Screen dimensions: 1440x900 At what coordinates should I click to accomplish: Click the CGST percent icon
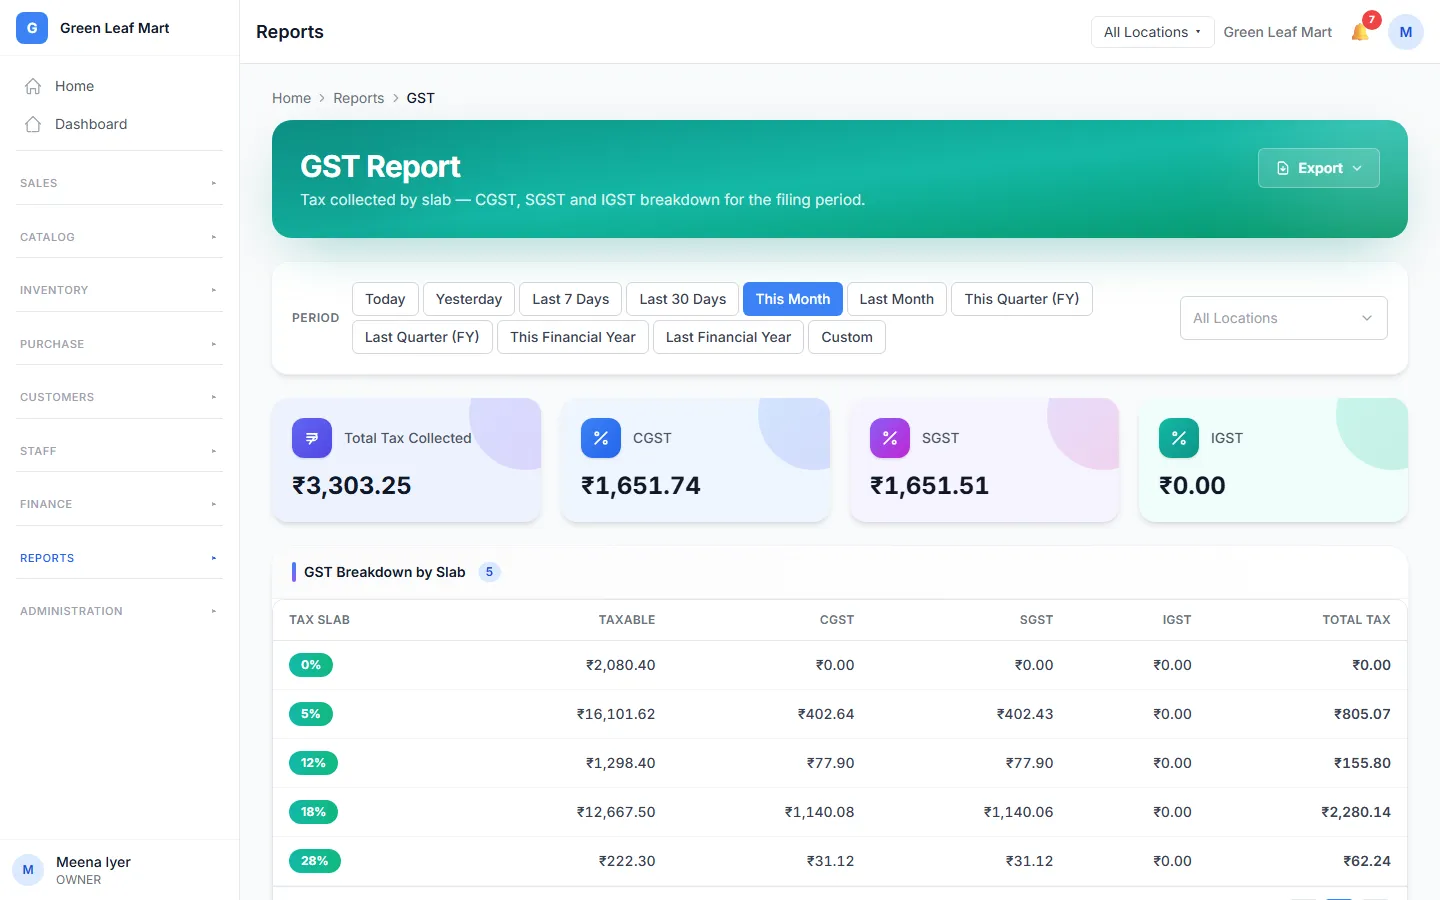coord(601,438)
